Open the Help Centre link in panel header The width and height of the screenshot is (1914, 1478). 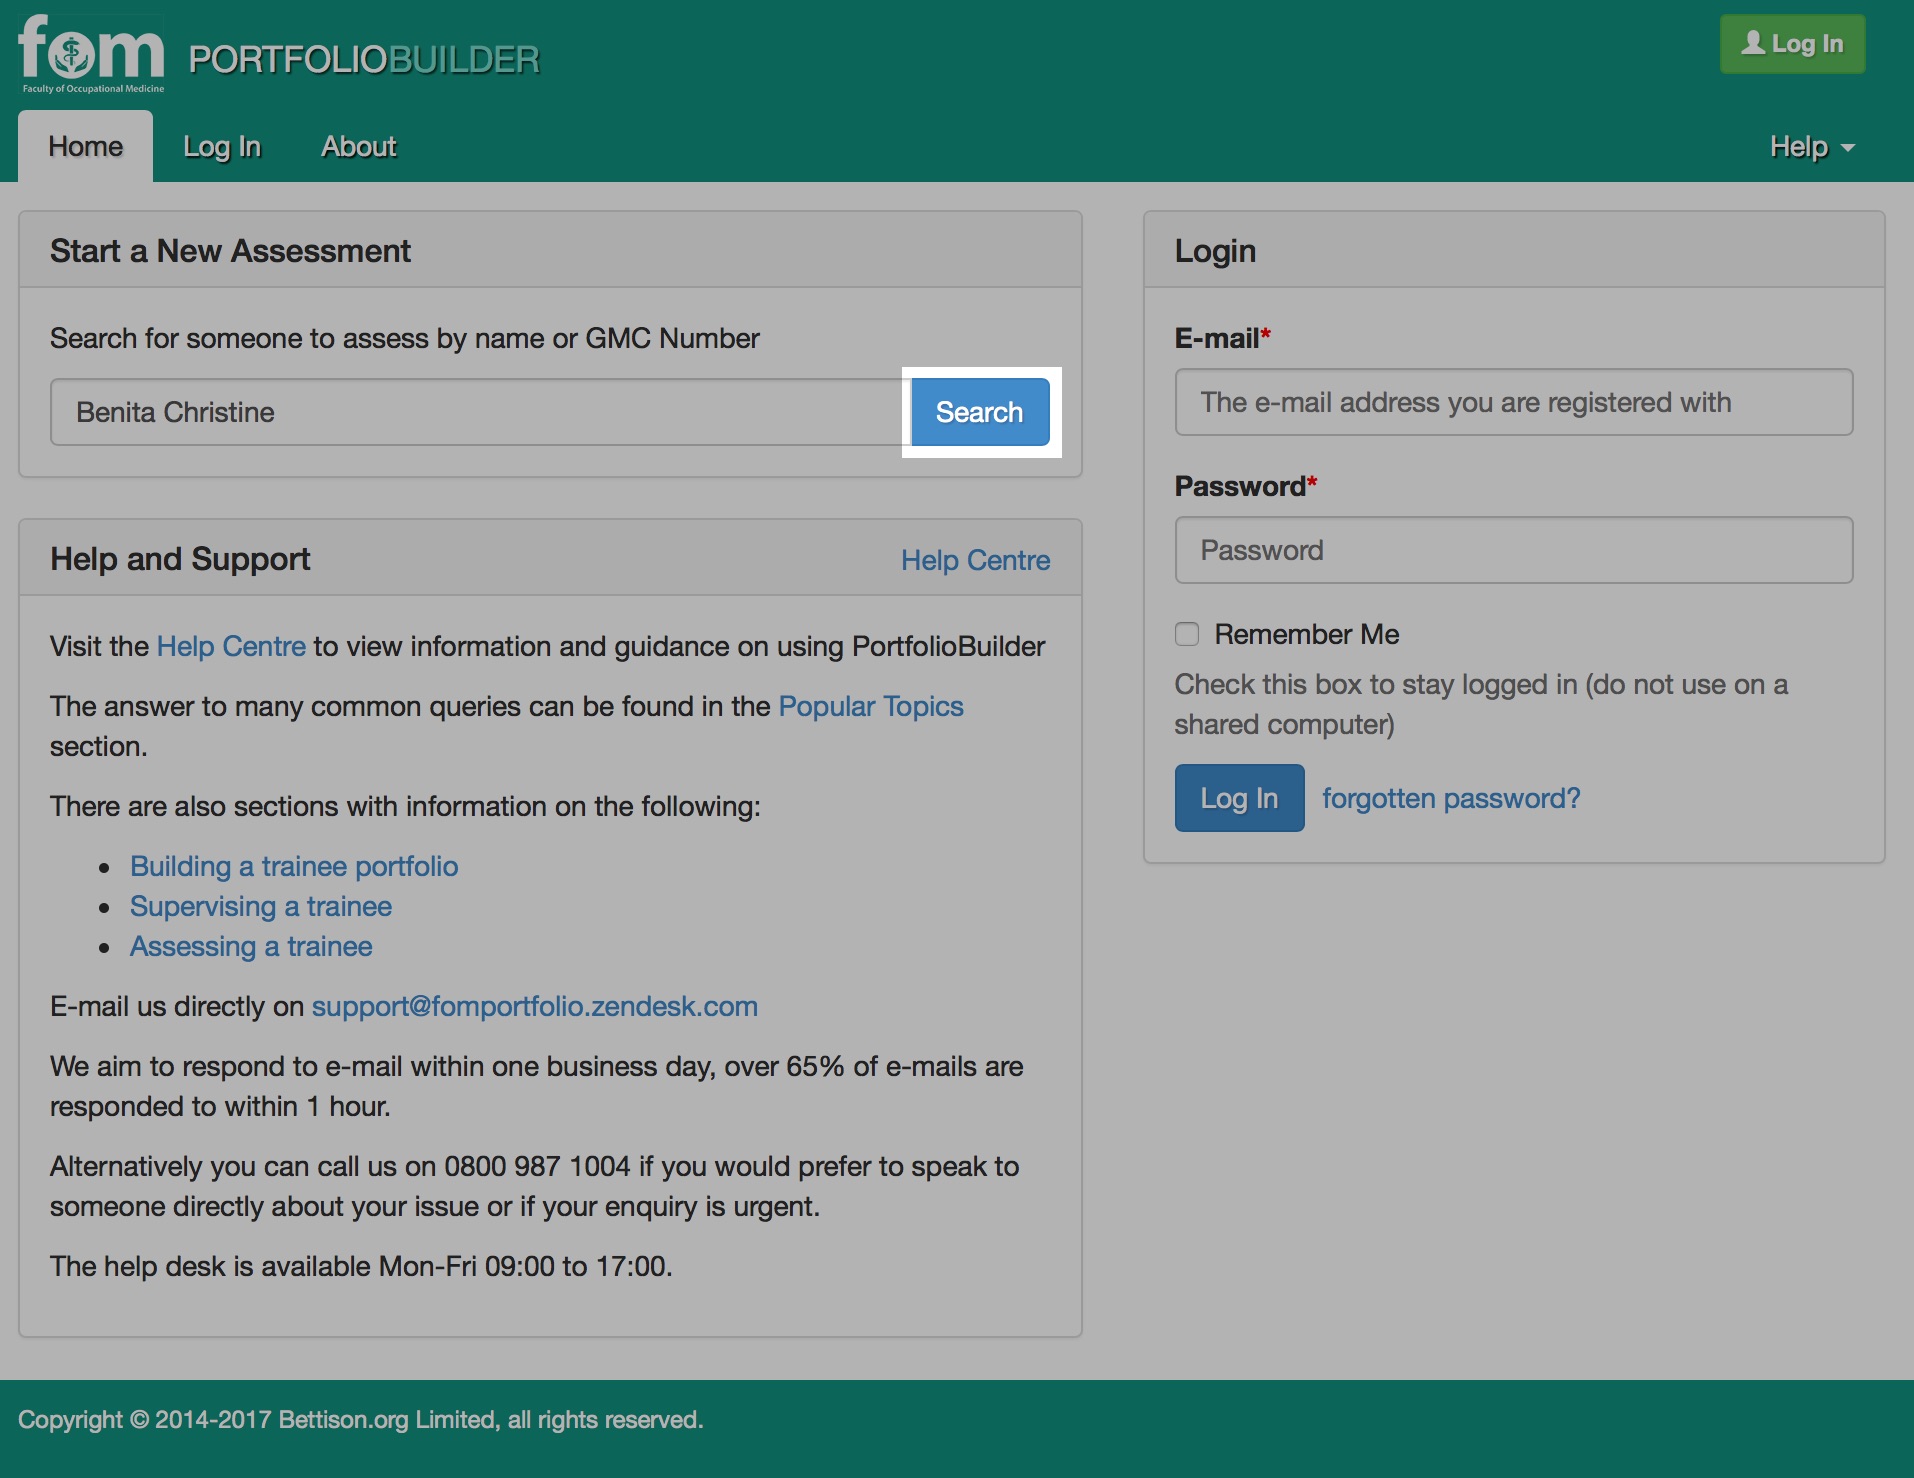point(975,560)
